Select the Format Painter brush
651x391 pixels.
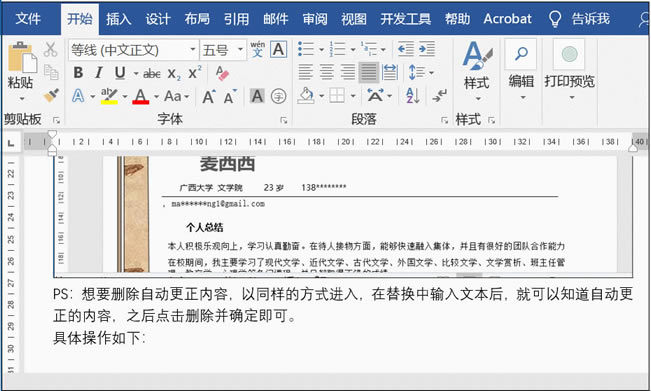coord(51,95)
